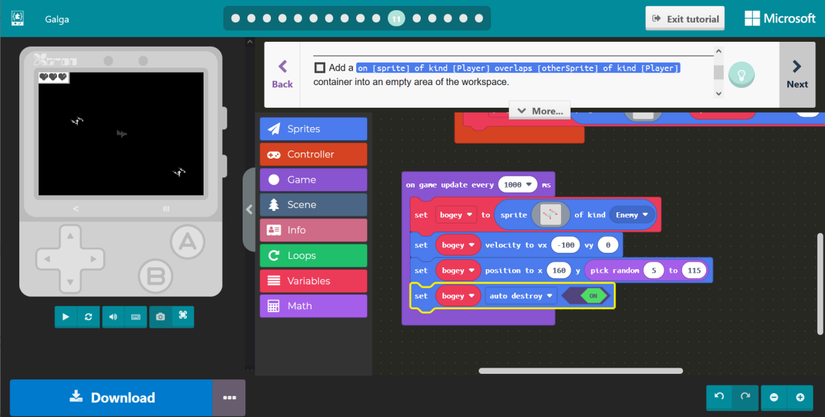Click the tutorial text scroll-up arrow
The image size is (825, 417).
point(719,52)
